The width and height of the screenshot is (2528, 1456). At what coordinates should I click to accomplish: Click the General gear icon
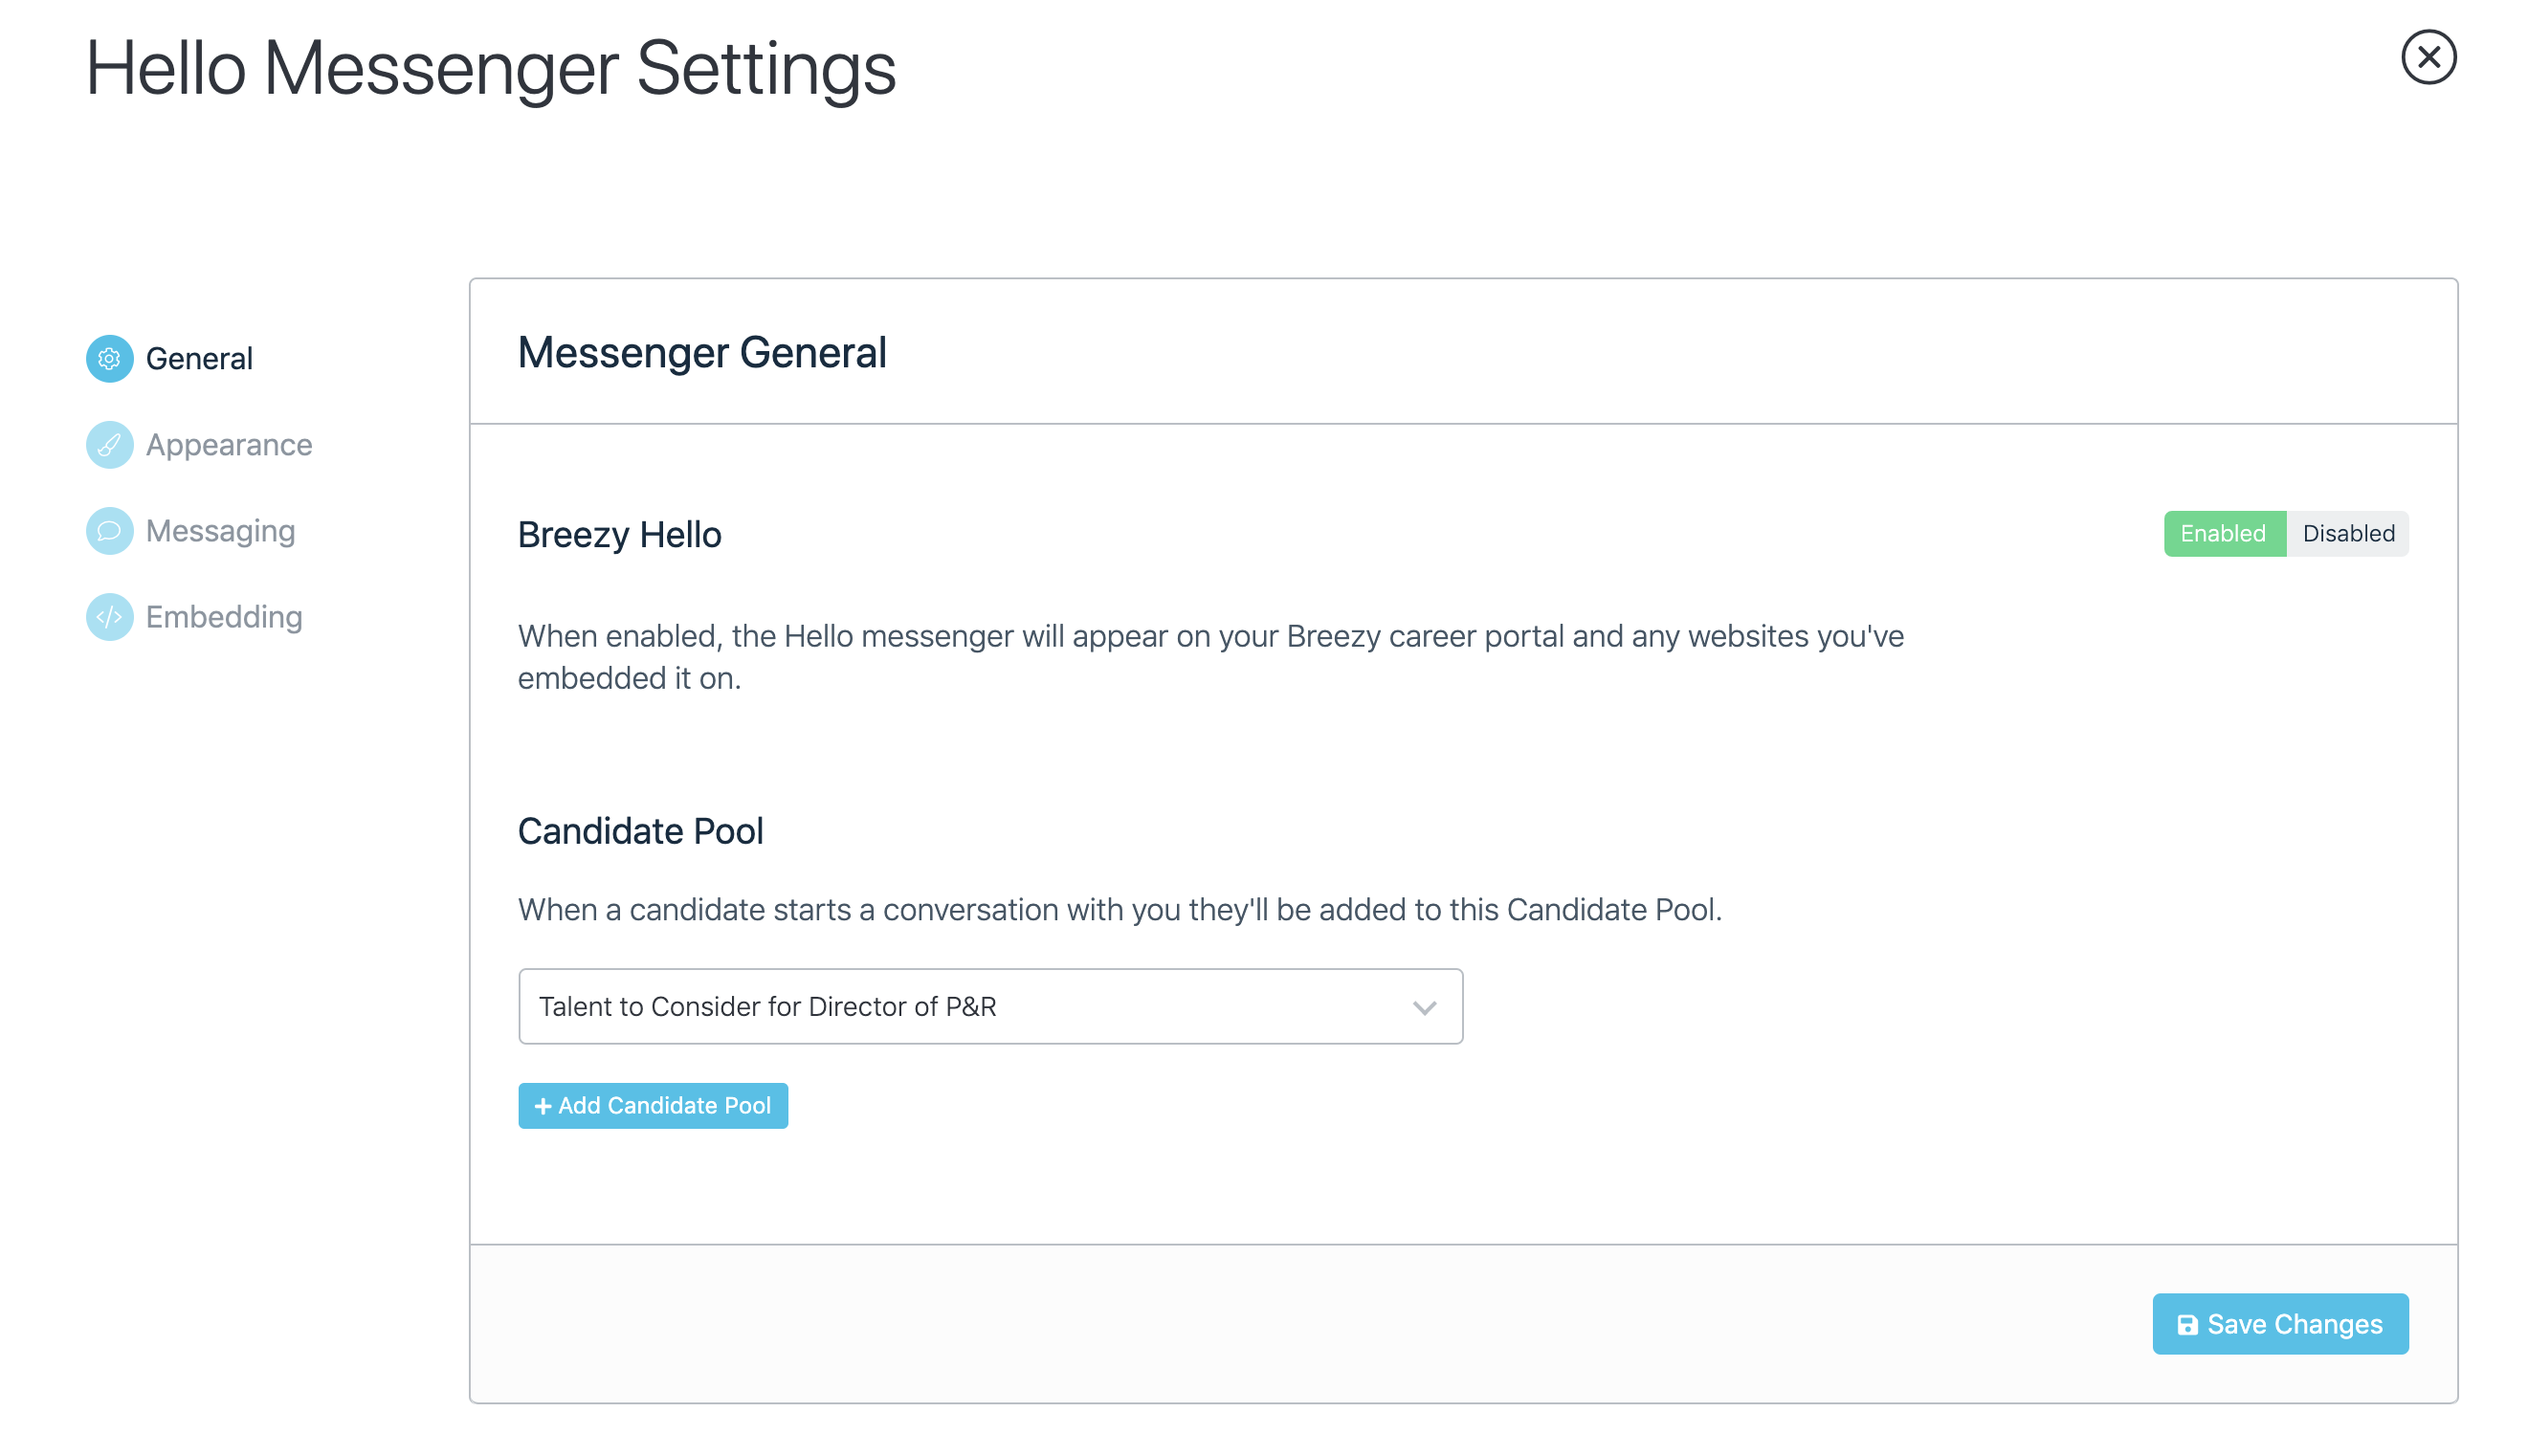click(x=109, y=358)
